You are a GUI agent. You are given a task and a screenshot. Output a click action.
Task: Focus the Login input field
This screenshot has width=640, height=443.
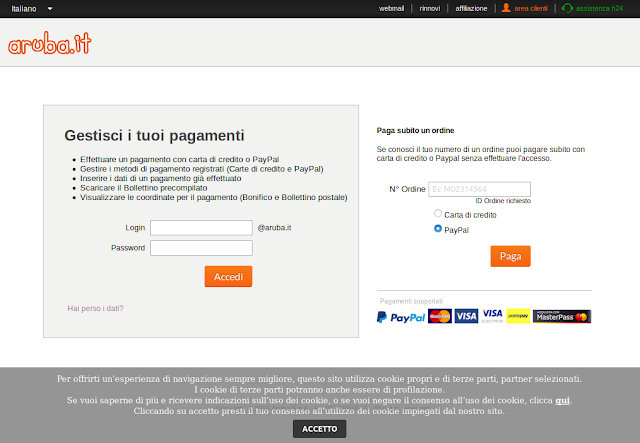click(201, 228)
